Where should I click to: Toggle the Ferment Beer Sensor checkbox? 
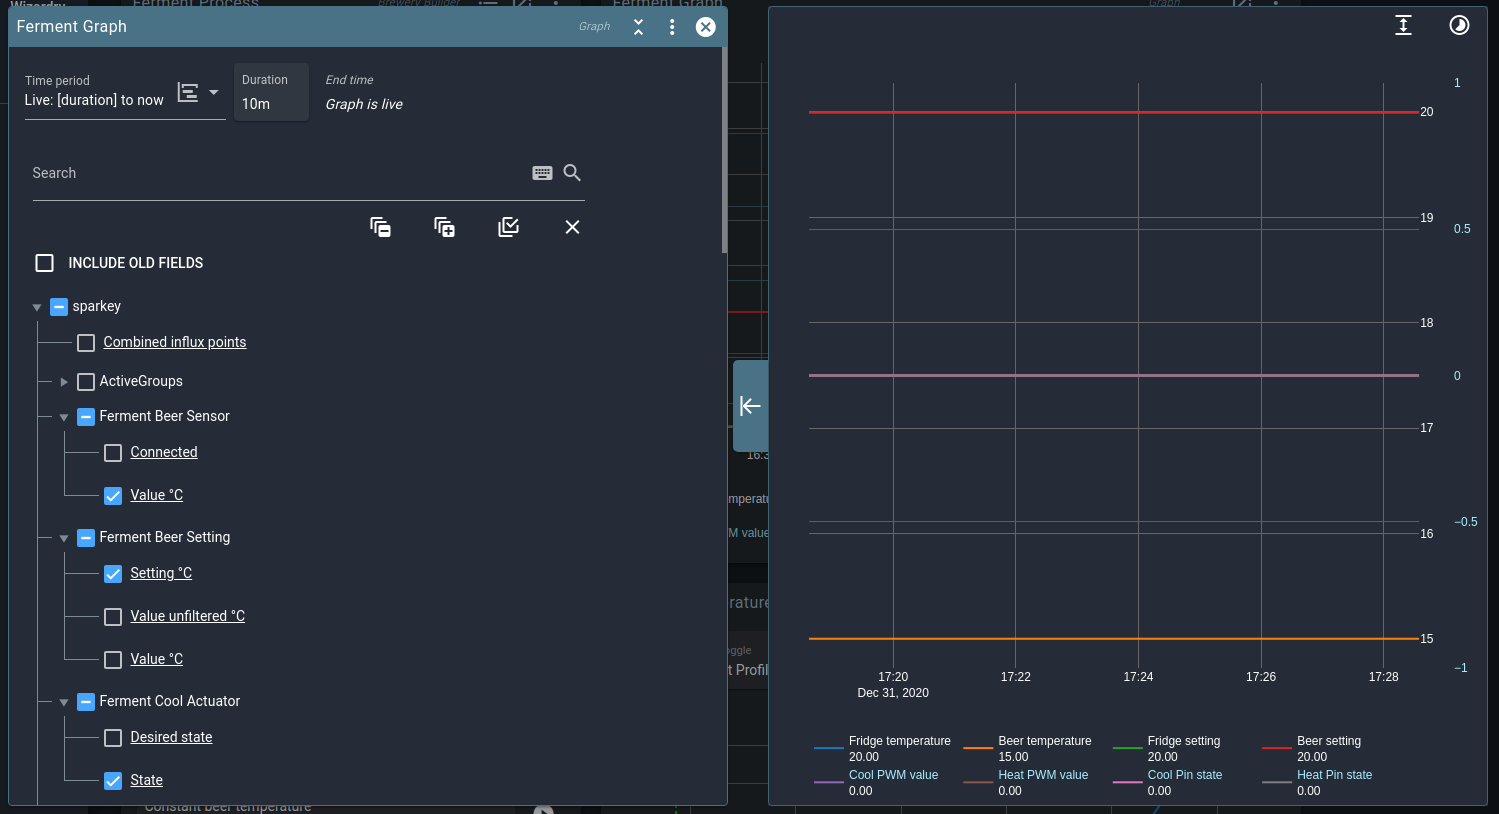(x=86, y=417)
